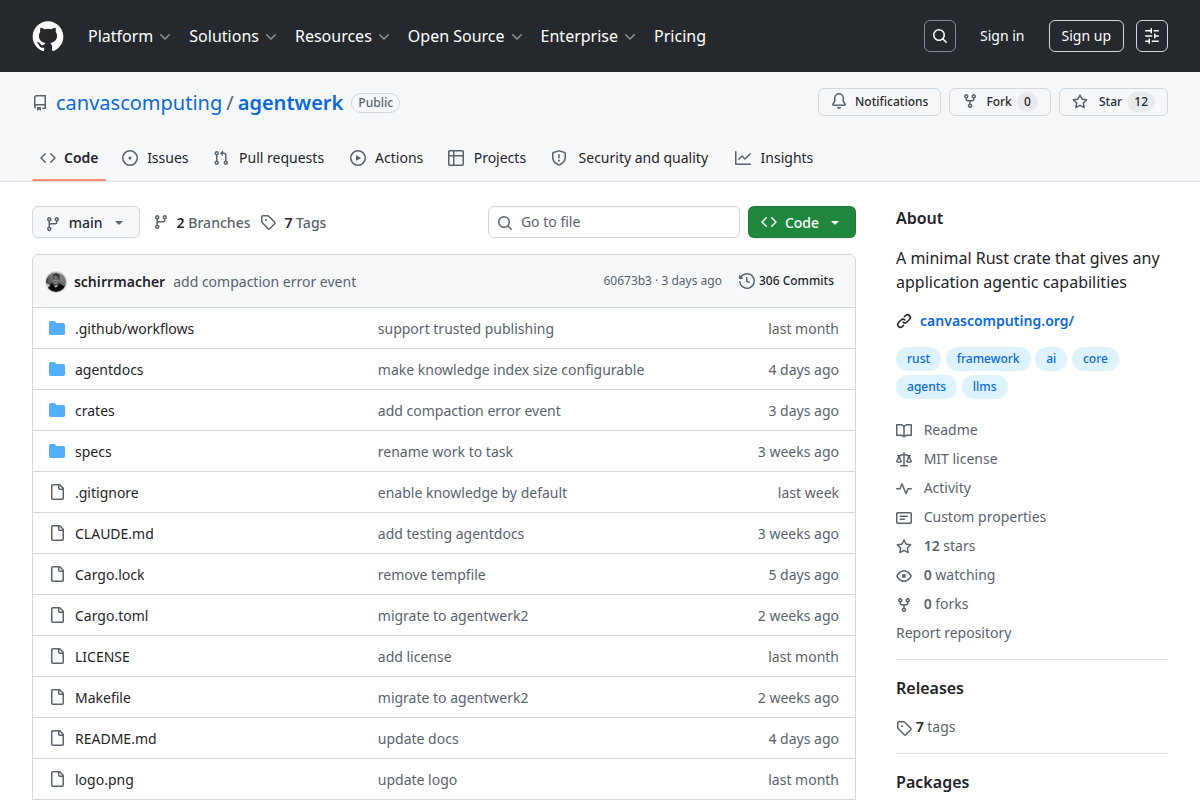Click the Readme book icon
1200x800 pixels.
click(904, 430)
